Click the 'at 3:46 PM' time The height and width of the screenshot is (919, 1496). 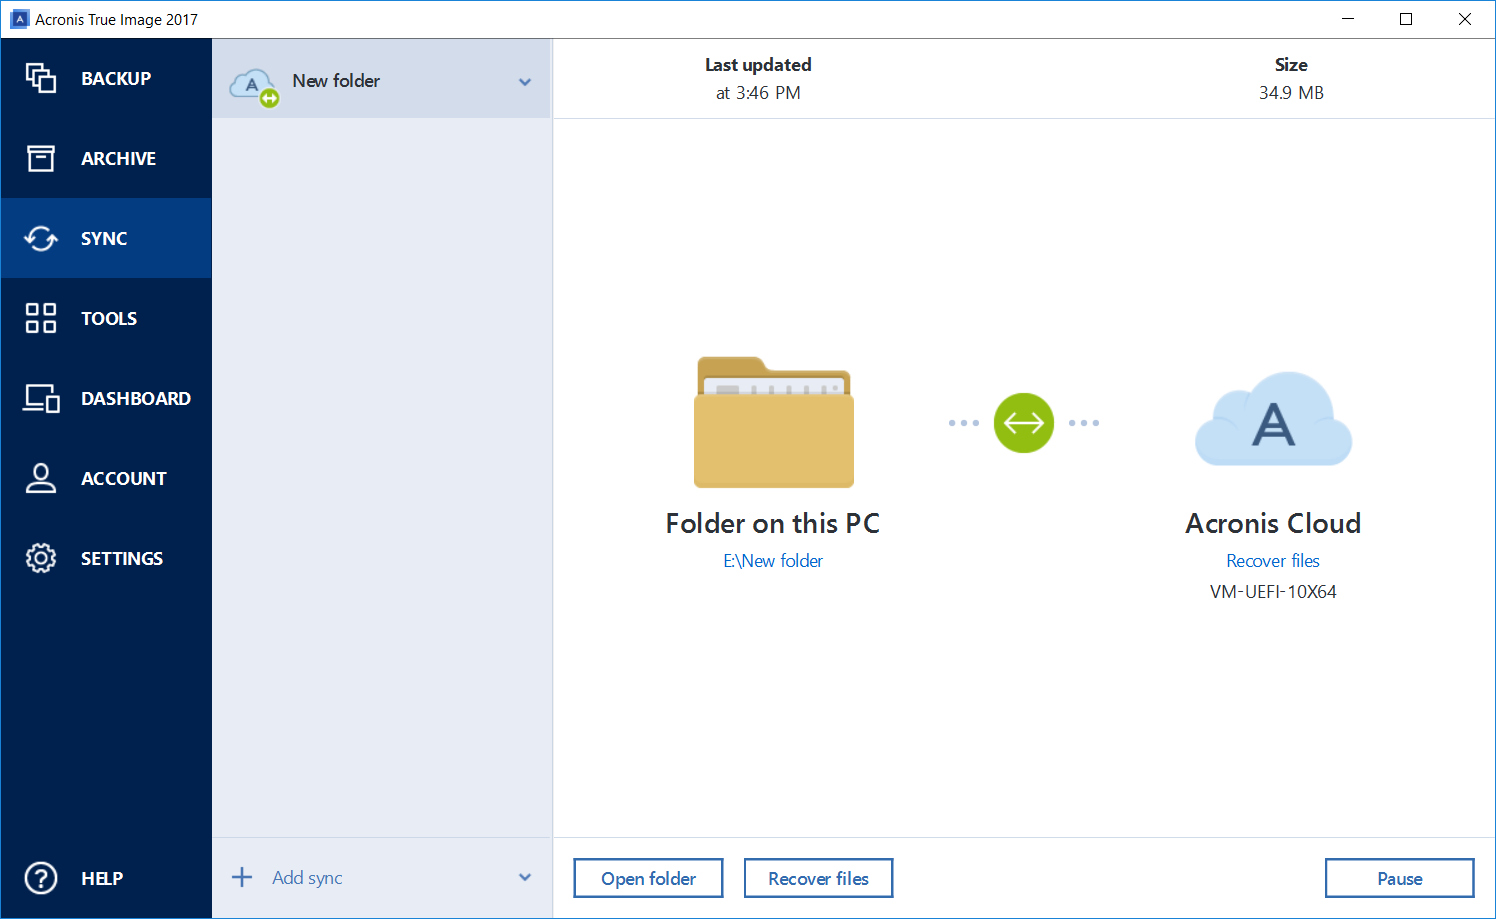click(758, 93)
